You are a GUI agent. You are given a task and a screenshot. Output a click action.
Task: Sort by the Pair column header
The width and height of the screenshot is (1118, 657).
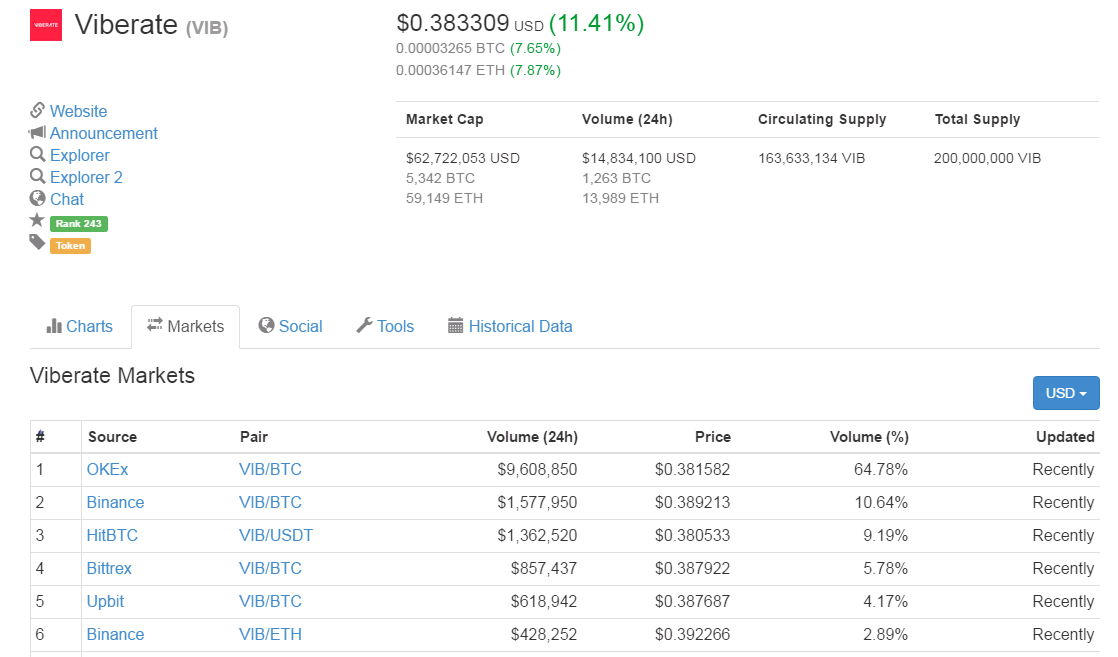click(x=254, y=437)
